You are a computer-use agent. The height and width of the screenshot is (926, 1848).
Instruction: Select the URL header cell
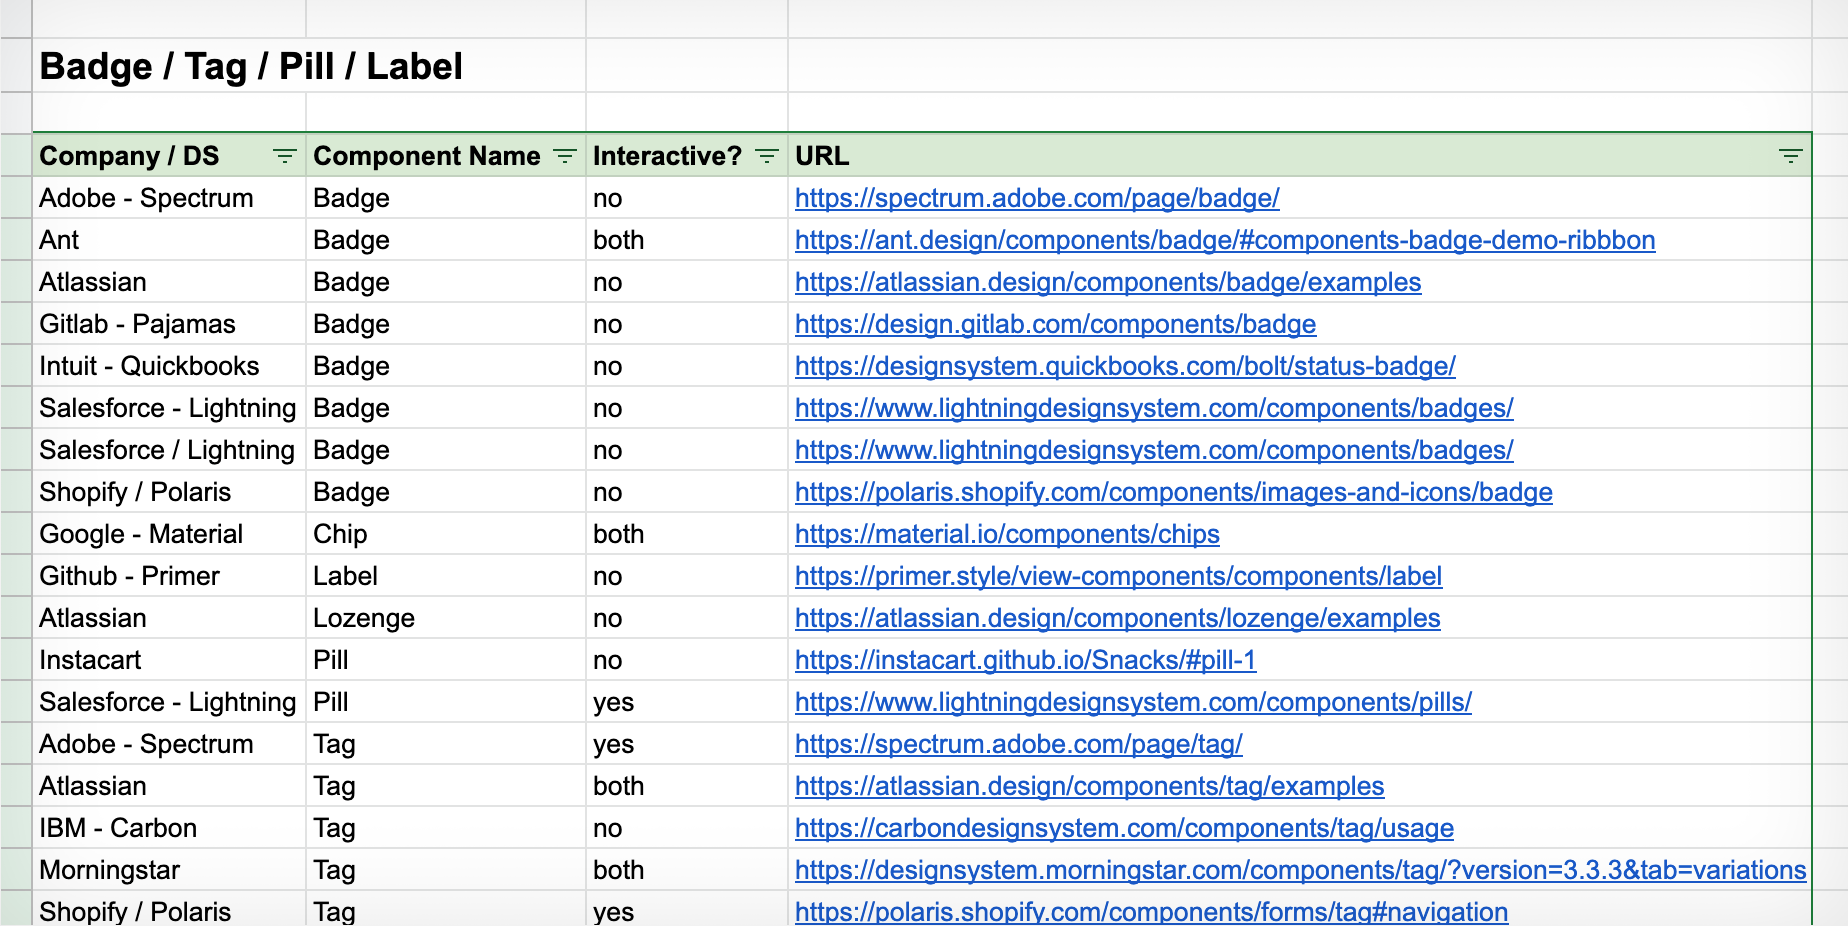1299,156
